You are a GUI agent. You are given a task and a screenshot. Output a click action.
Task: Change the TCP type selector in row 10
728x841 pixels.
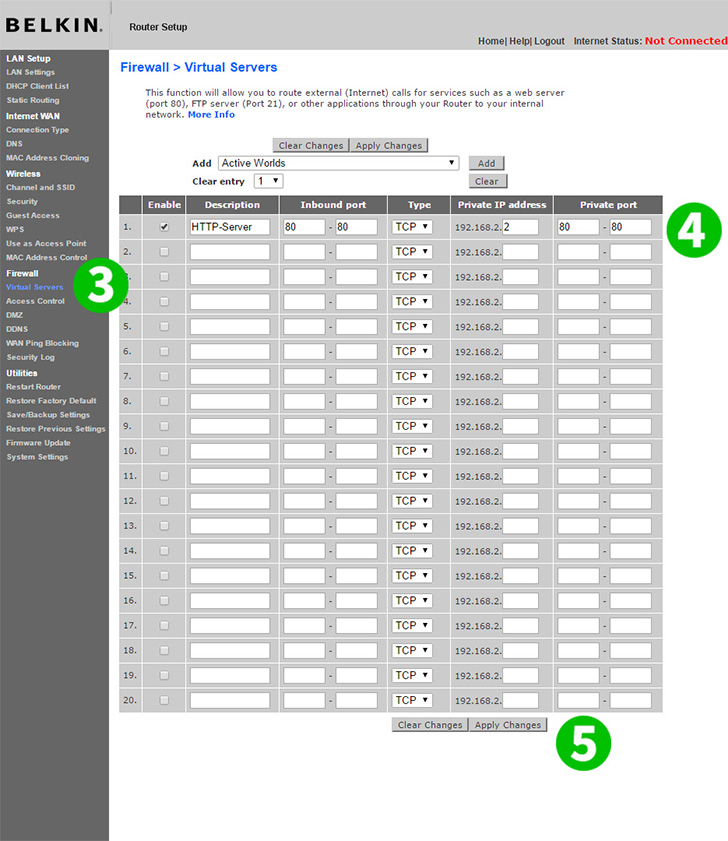click(412, 451)
